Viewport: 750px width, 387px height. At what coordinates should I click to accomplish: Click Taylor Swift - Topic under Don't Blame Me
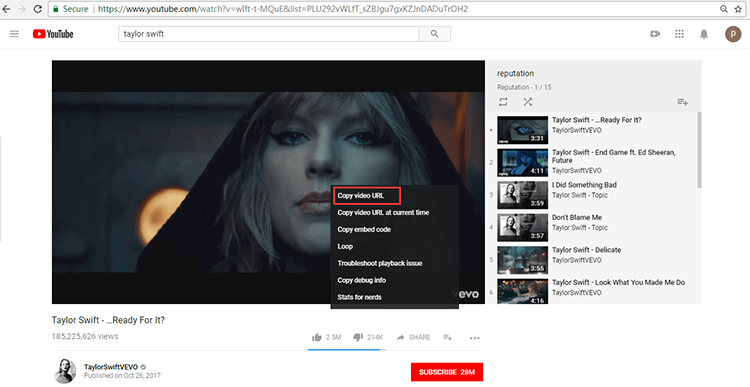(580, 228)
